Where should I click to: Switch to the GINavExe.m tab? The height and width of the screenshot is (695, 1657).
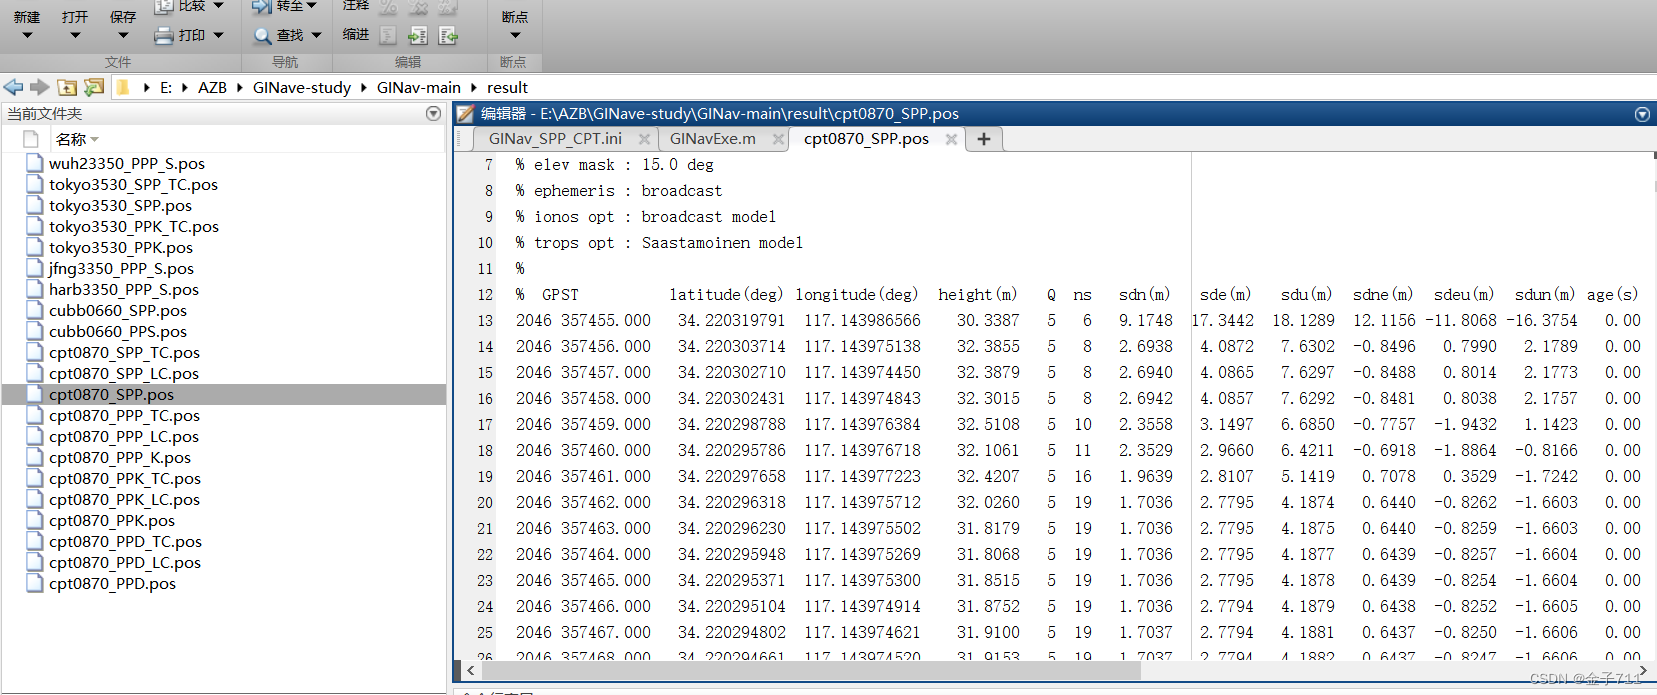coord(713,139)
